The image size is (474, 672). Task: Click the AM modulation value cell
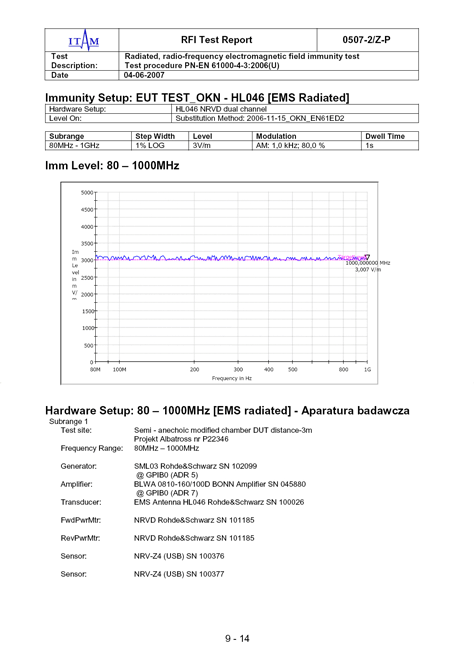306,145
